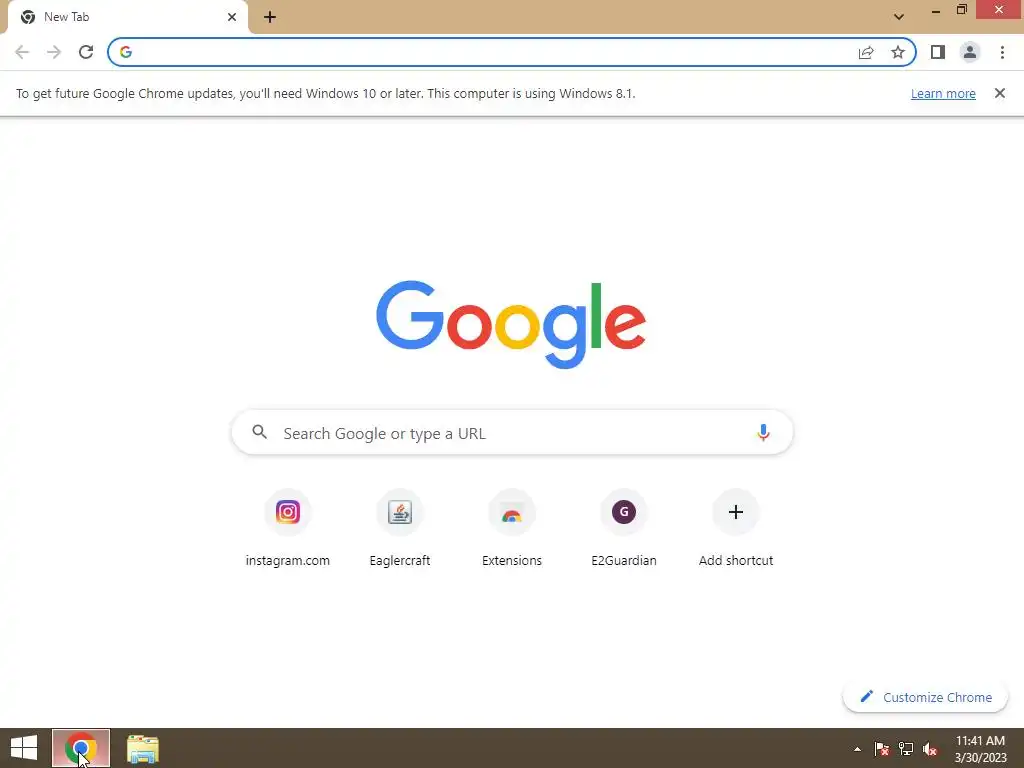Open the Eaglercraft shortcut
Image resolution: width=1024 pixels, height=768 pixels.
[x=400, y=529]
